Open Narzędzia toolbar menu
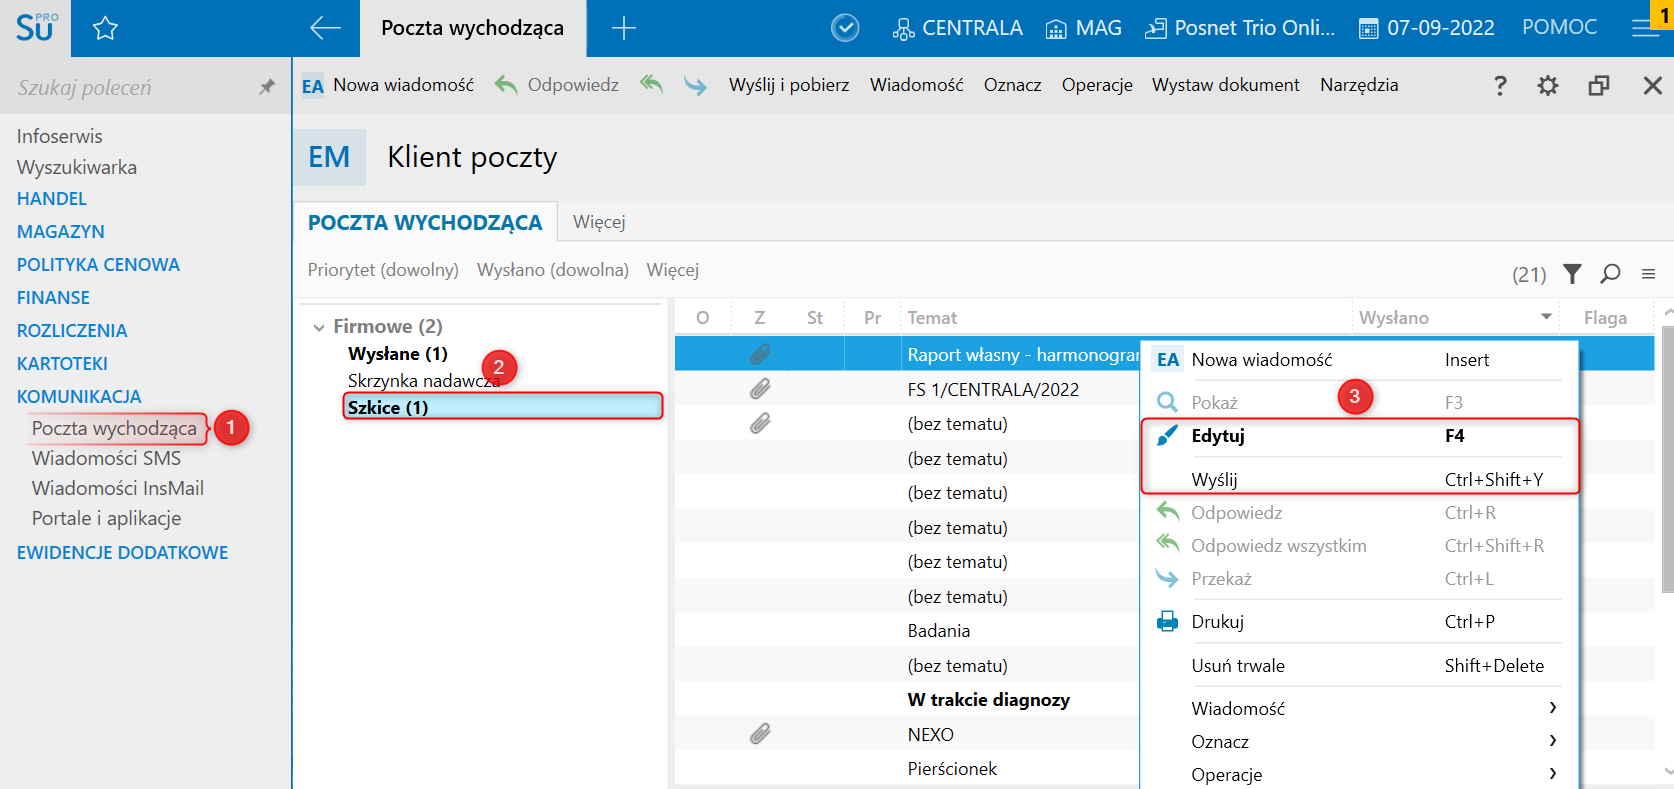This screenshot has height=789, width=1674. coord(1359,85)
